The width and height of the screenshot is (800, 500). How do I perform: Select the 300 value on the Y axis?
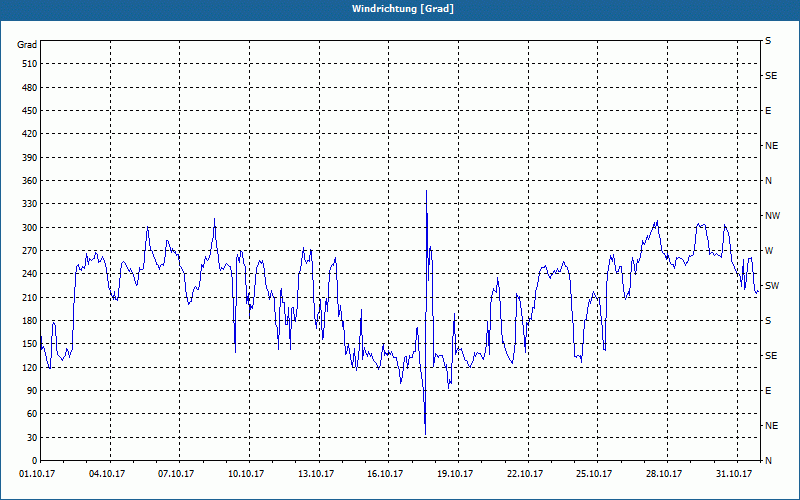(30, 228)
